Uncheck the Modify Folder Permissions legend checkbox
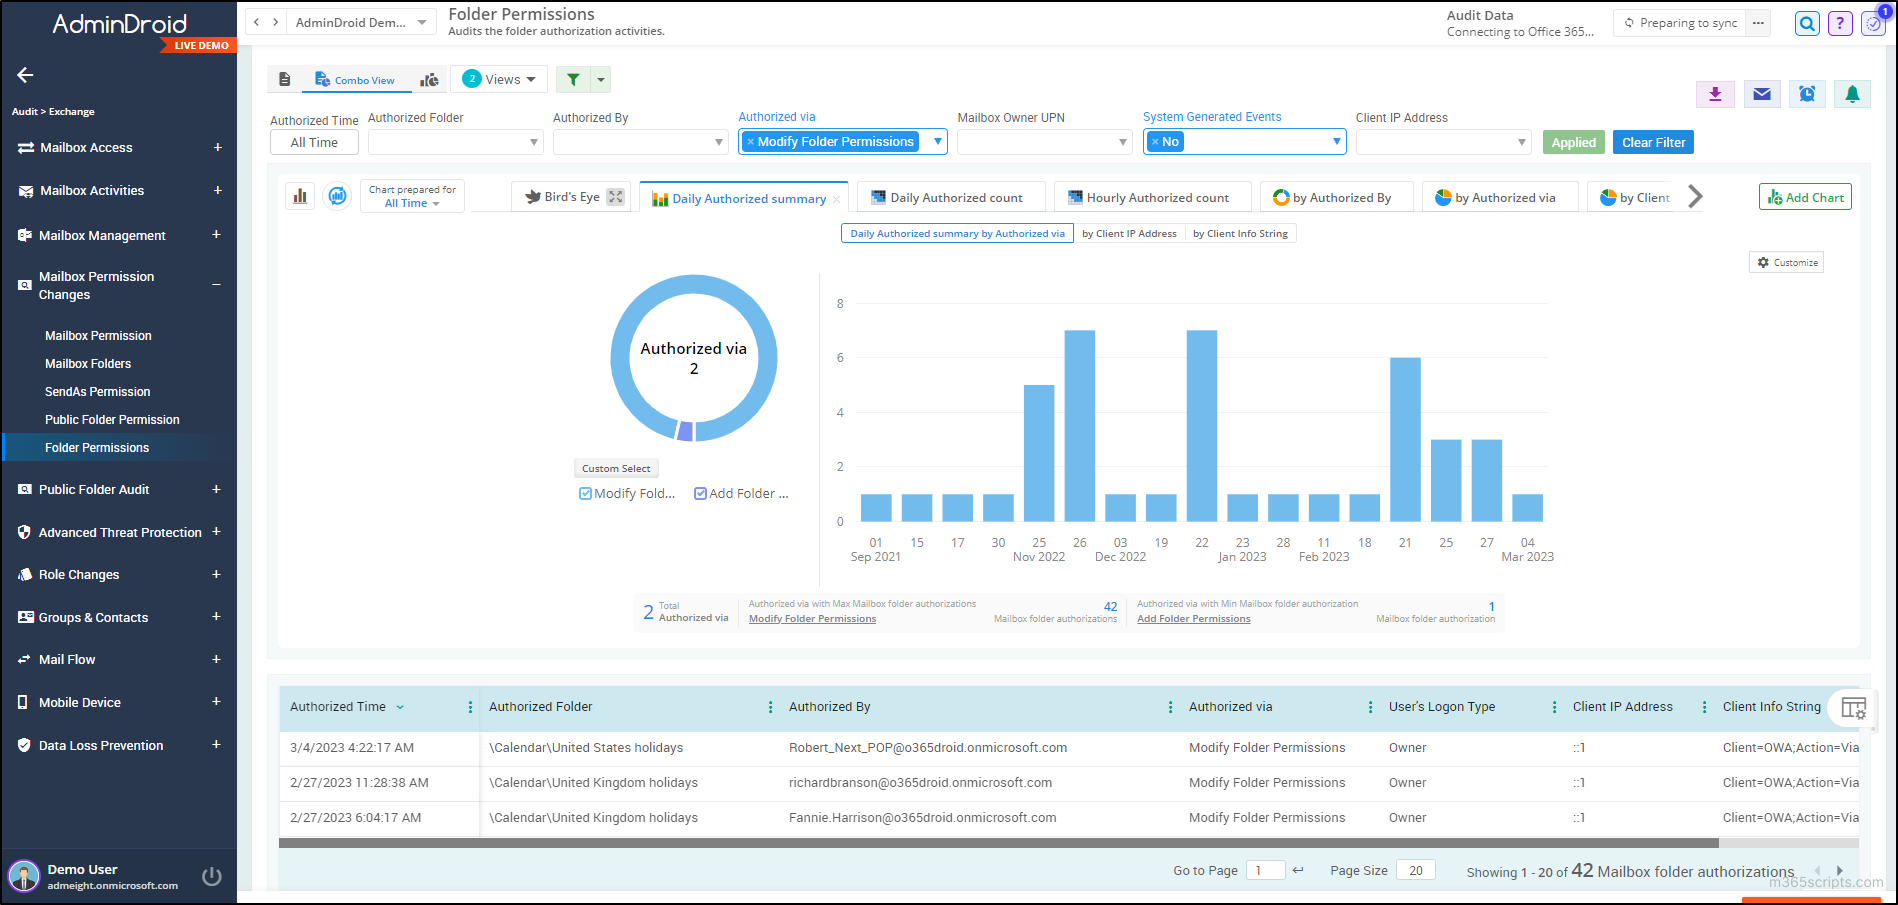This screenshot has width=1898, height=905. coord(585,494)
